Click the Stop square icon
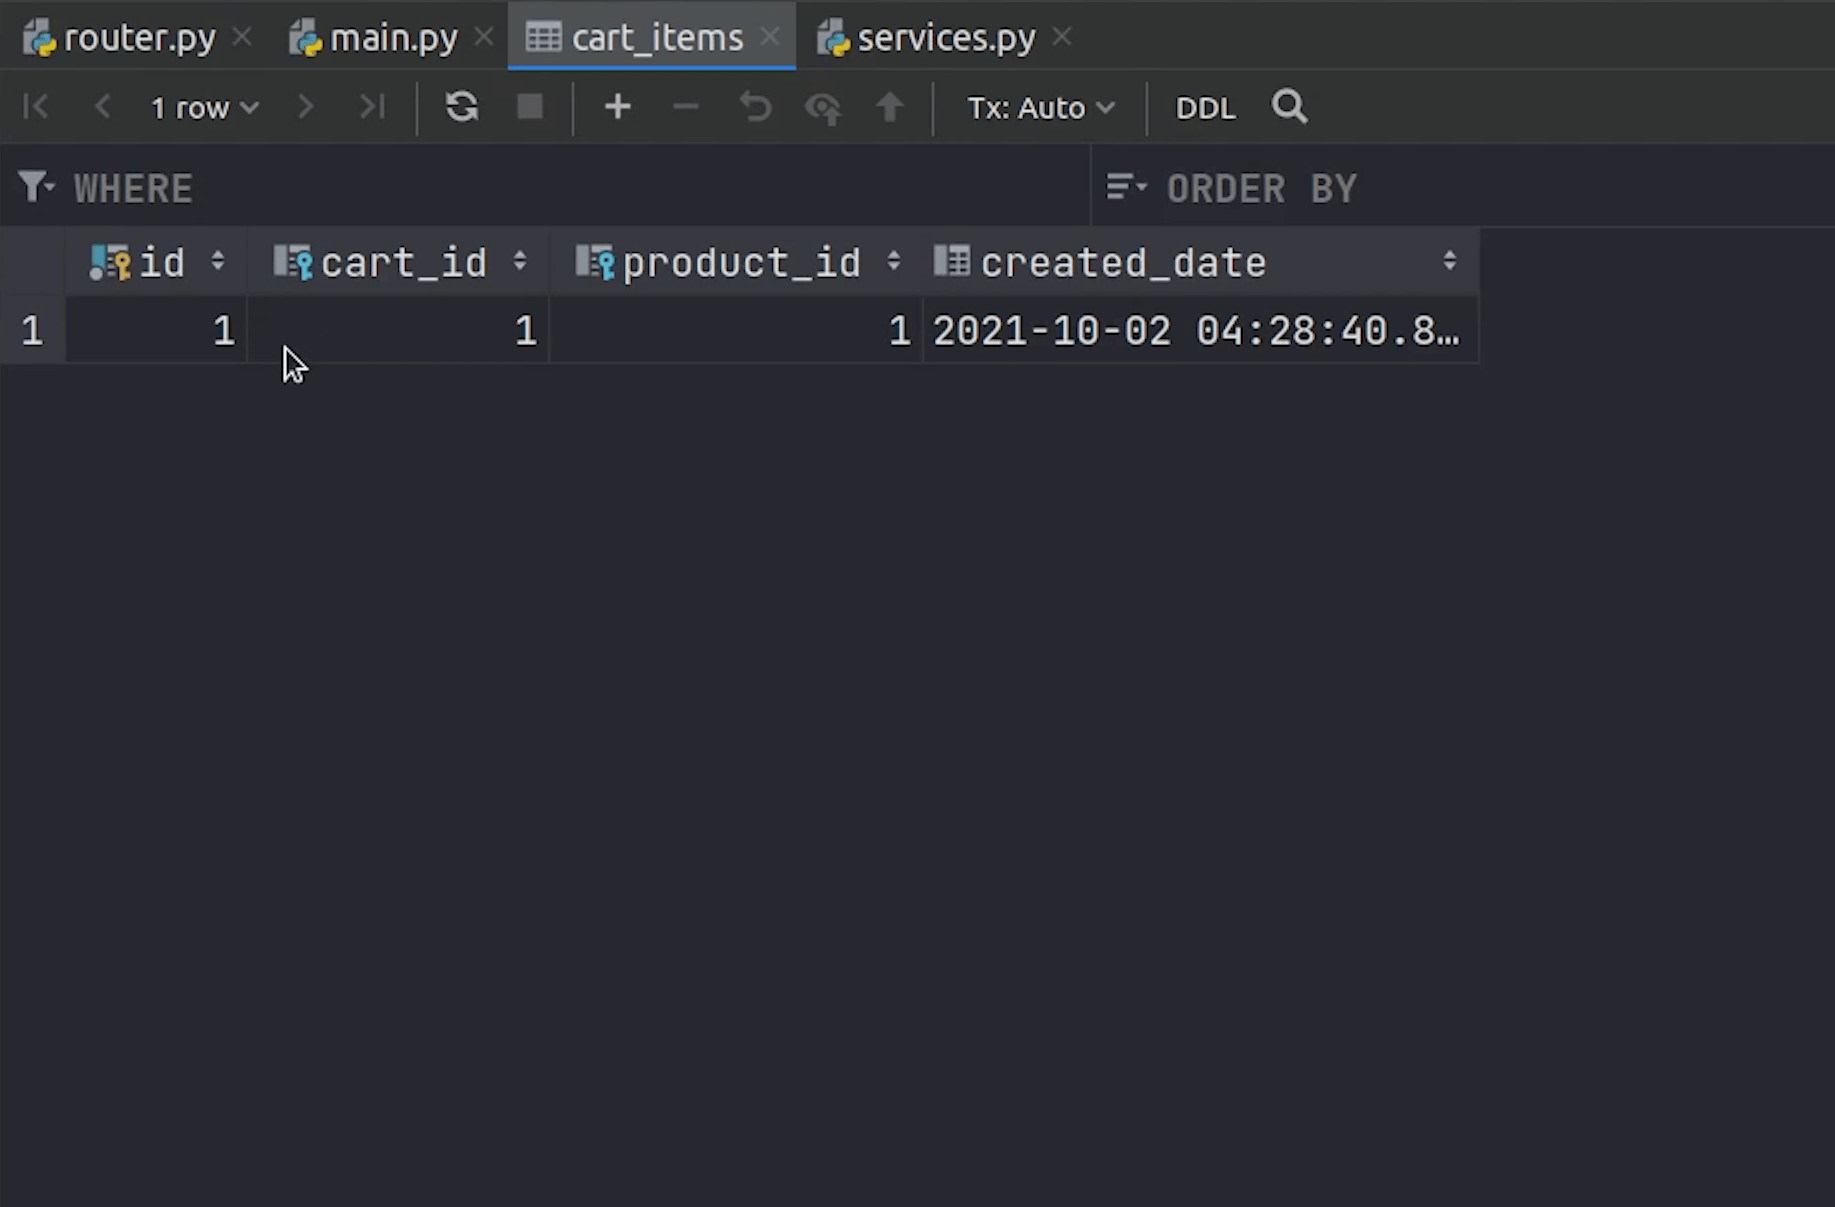This screenshot has width=1835, height=1207. pyautogui.click(x=529, y=107)
